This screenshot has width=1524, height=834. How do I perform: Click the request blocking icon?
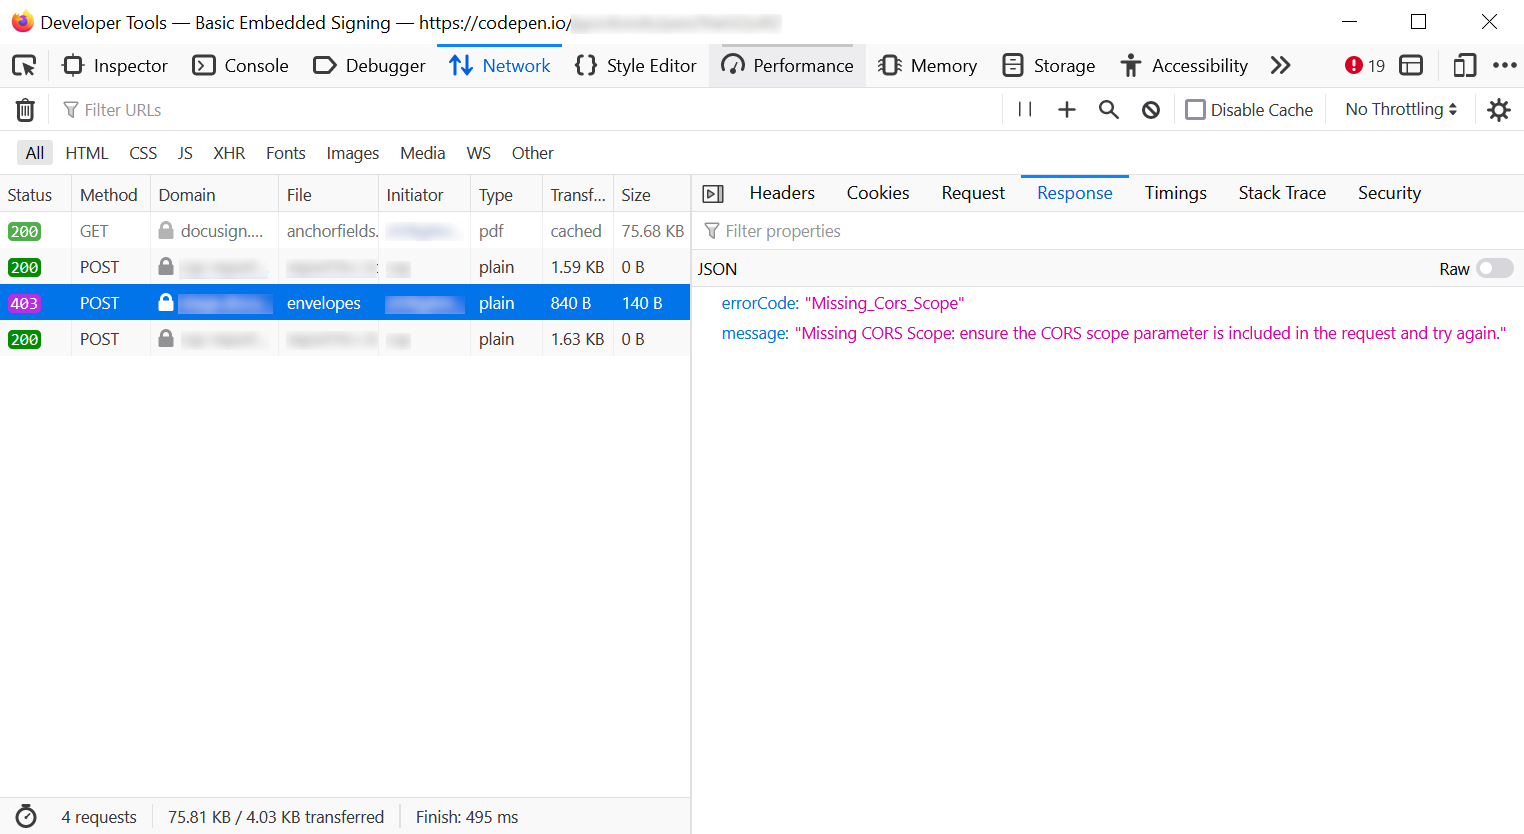(1150, 109)
